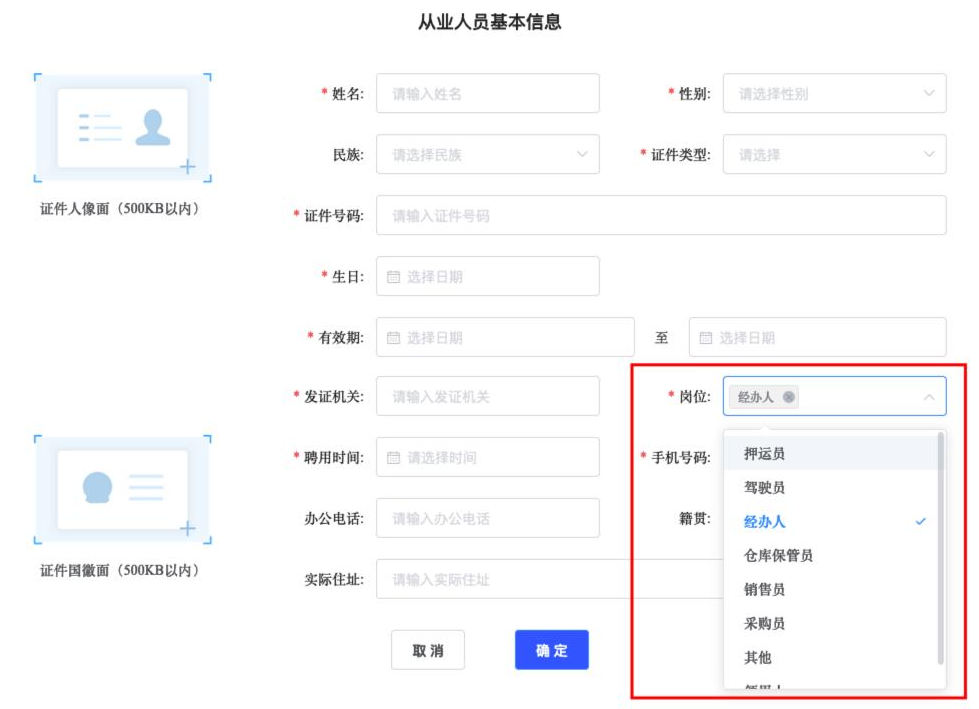Screen dimensions: 979x709
Task: Open the 证件类型 dropdown
Action: coord(834,155)
